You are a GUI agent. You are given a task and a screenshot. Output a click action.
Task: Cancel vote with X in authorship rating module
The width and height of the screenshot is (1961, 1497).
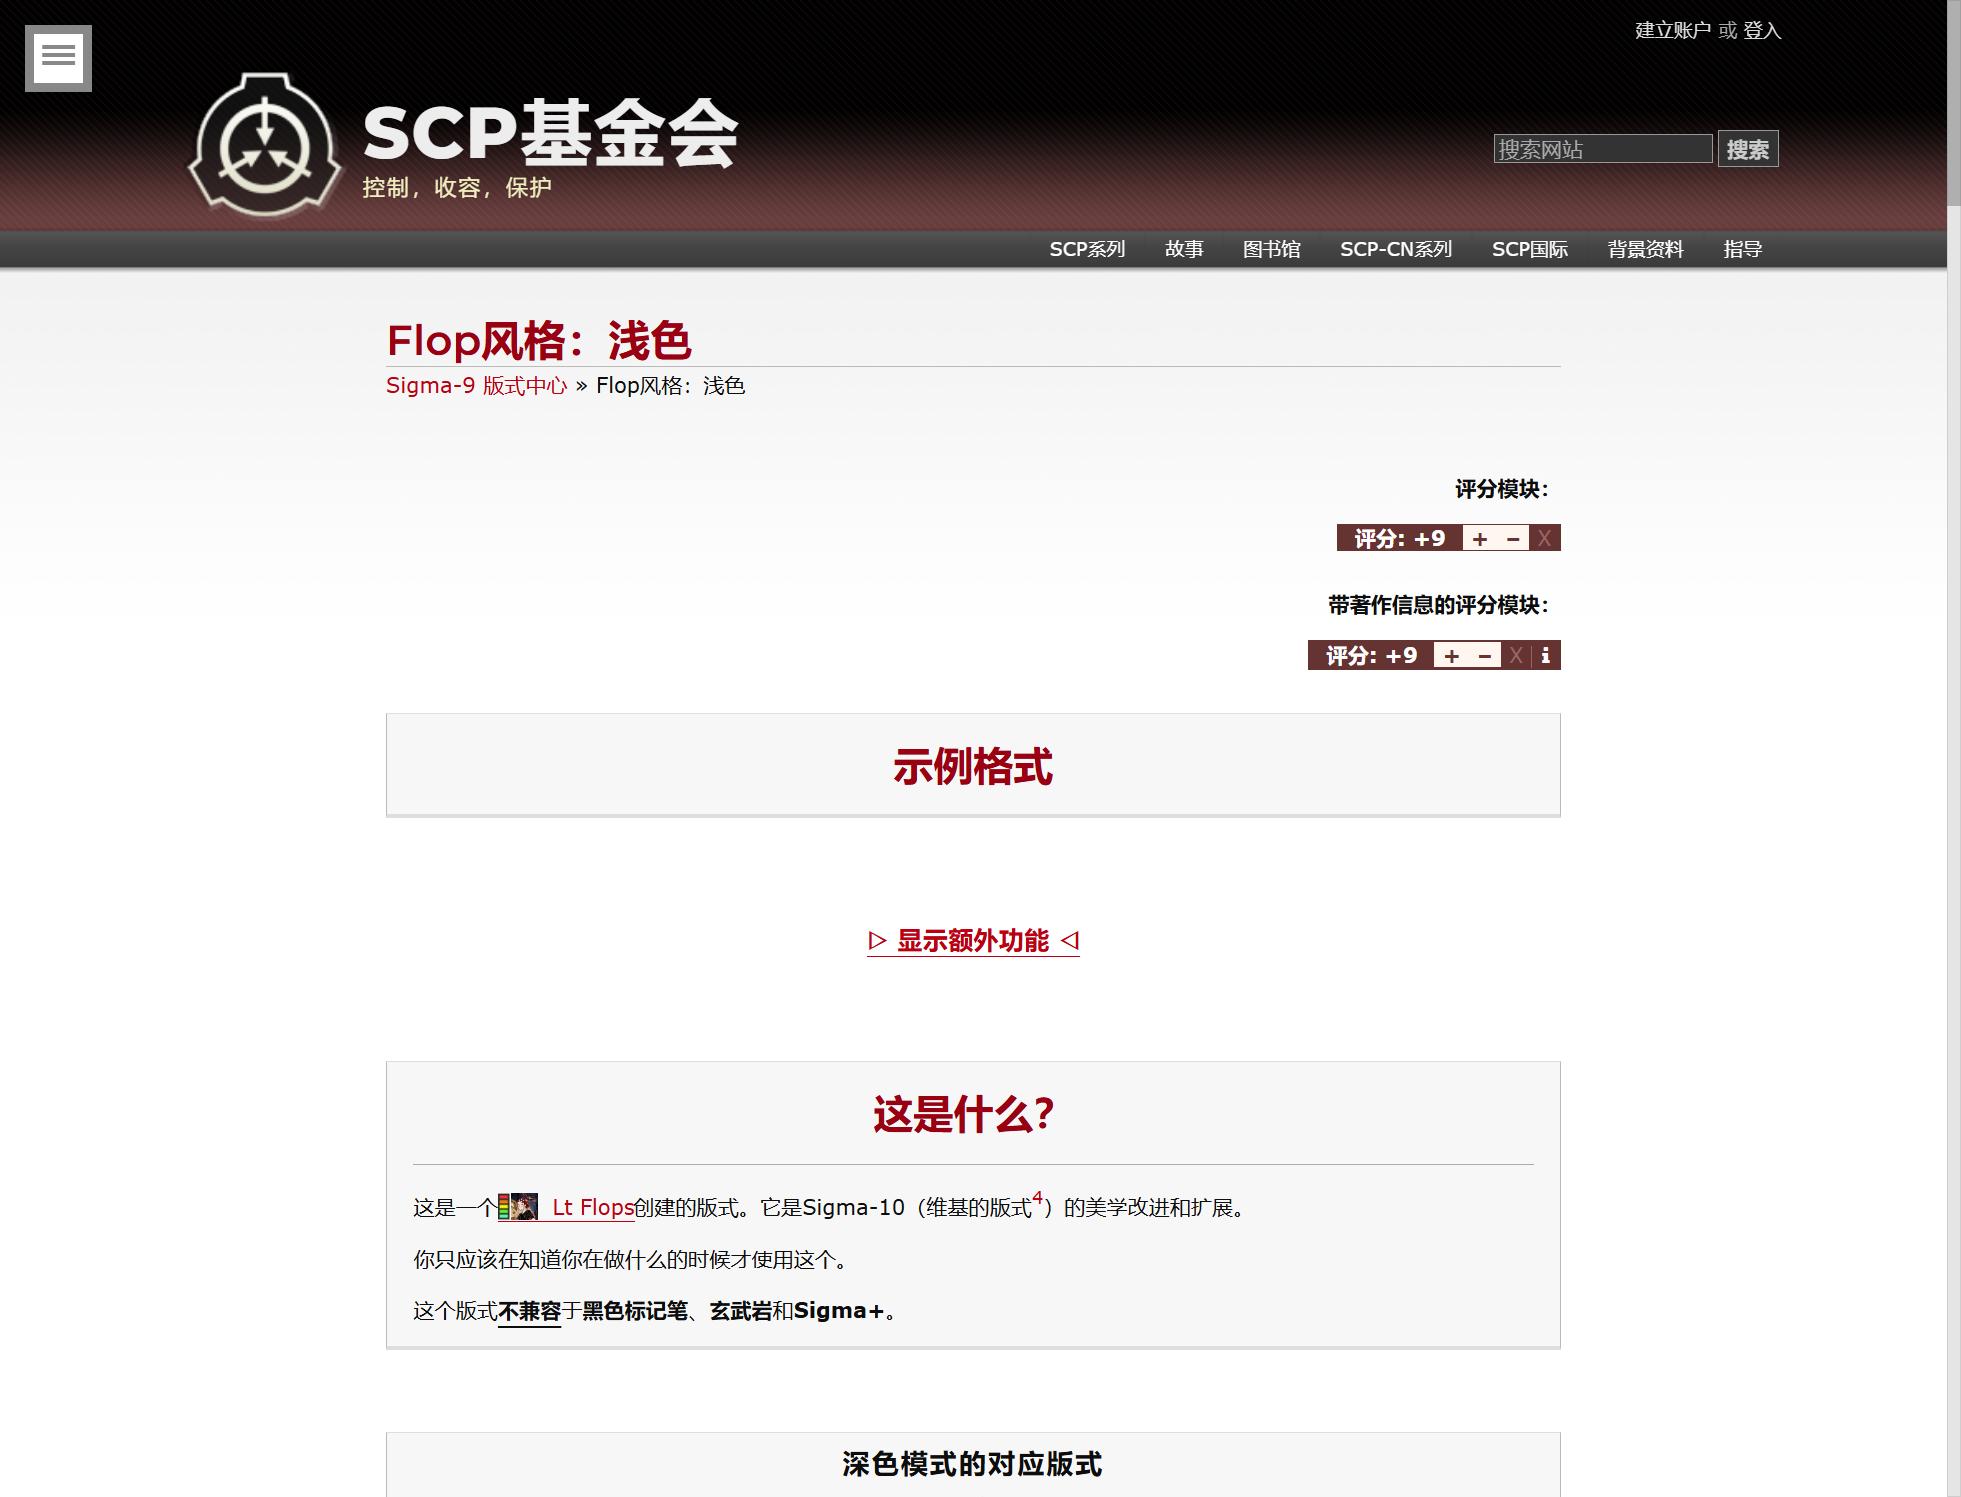[1516, 656]
